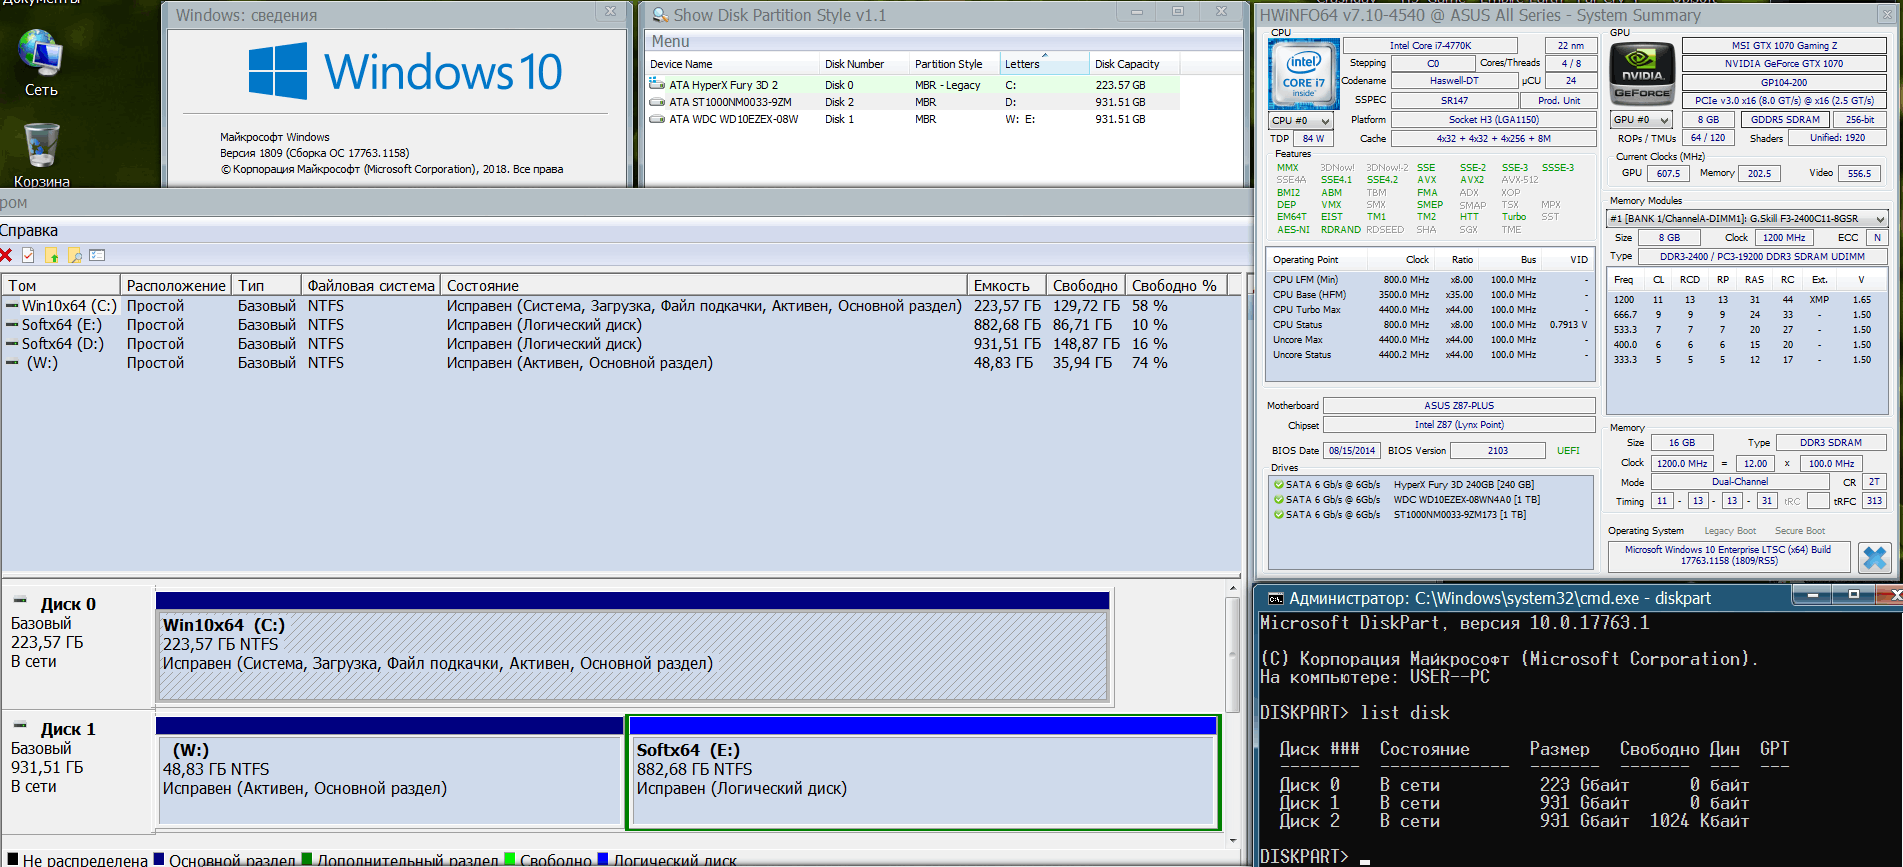1903x867 pixels.
Task: Click the disk icon of ATA WDC WD10EZEX-08W
Action: (x=657, y=119)
